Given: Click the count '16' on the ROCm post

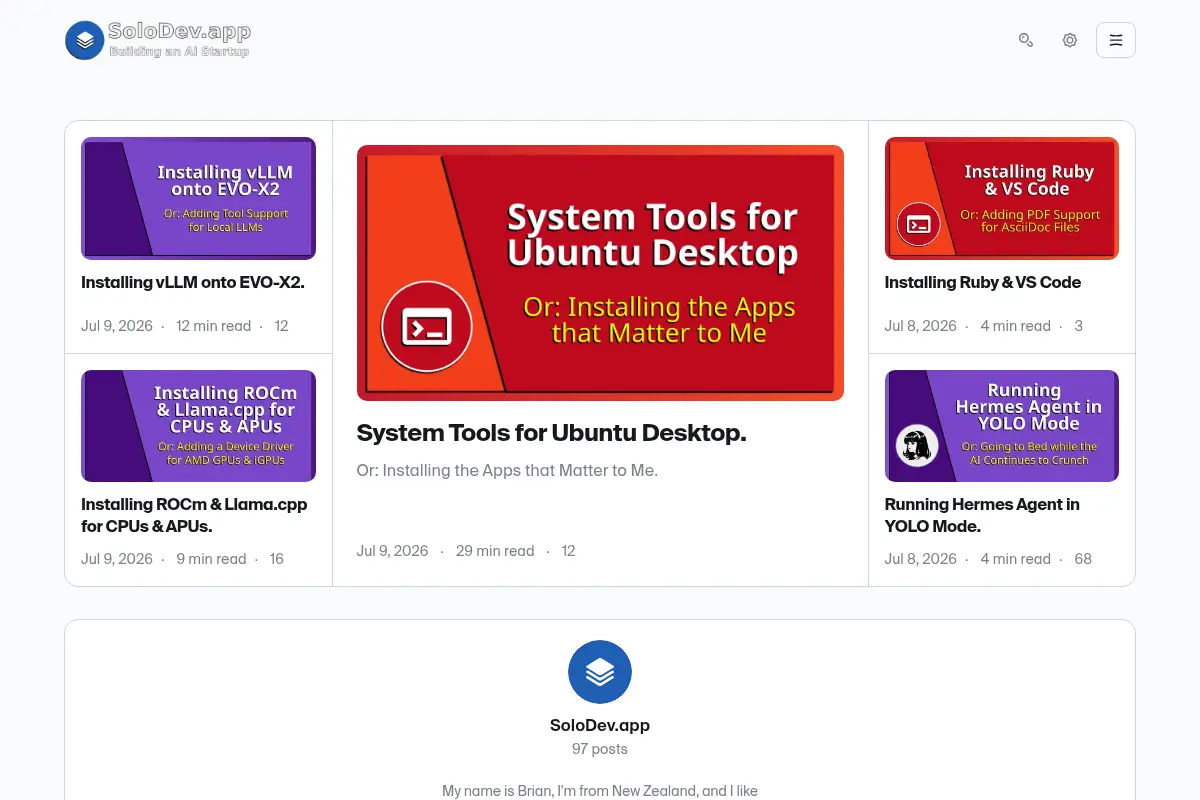Looking at the screenshot, I should click(277, 559).
